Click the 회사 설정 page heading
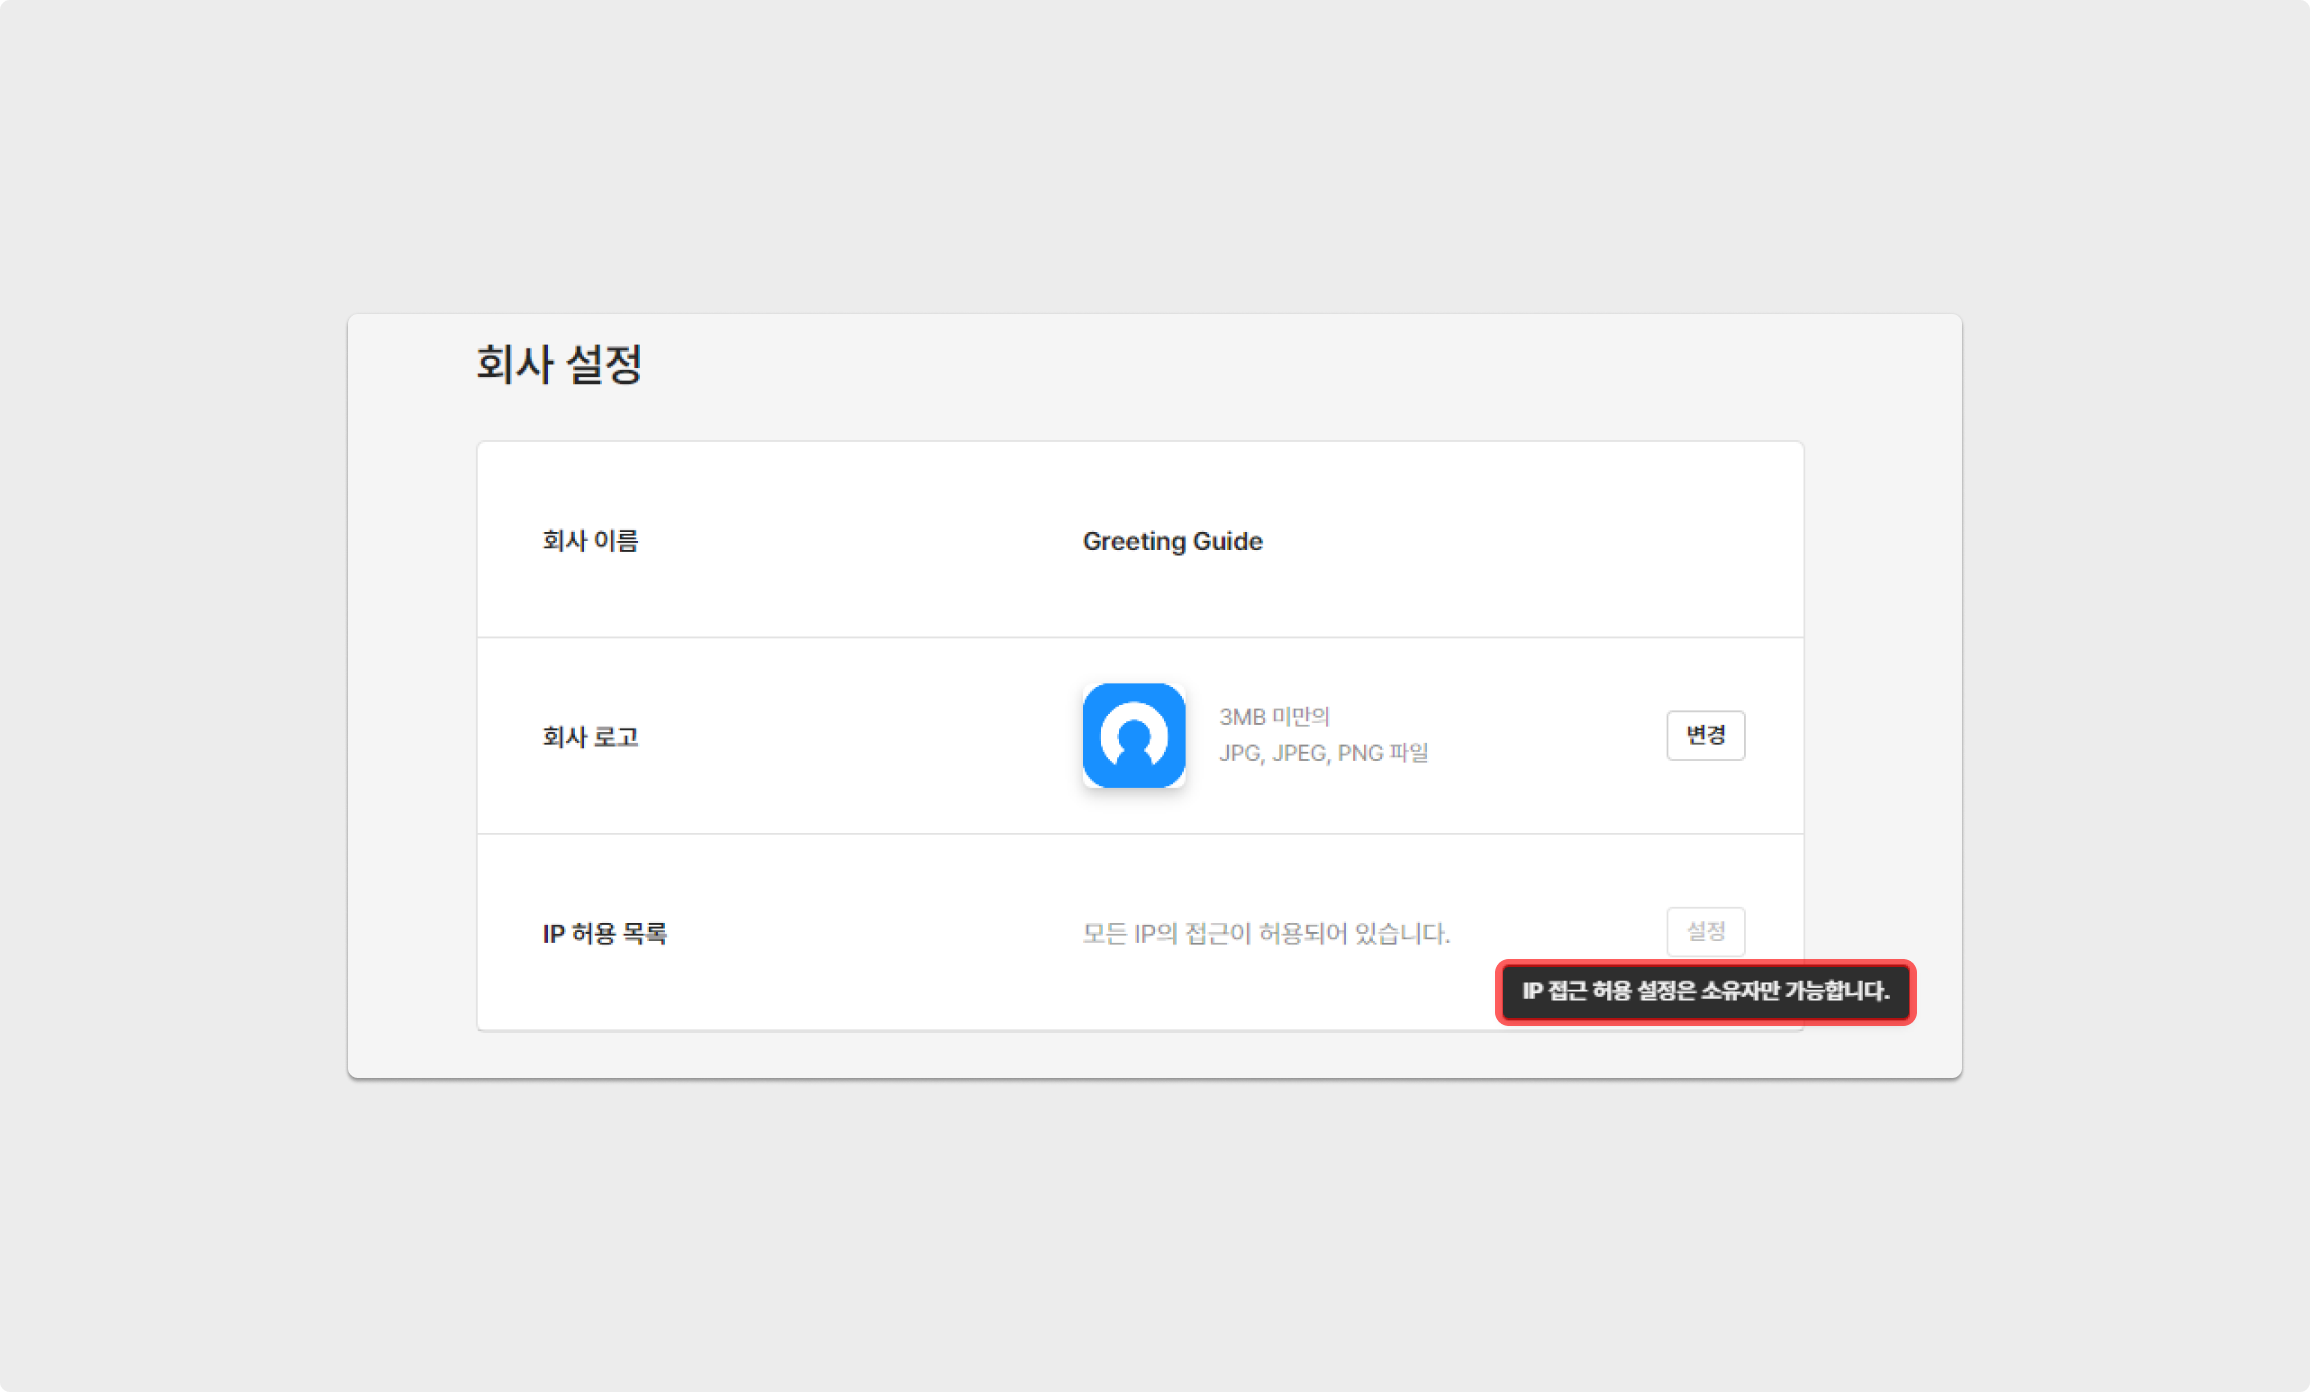This screenshot has width=2310, height=1392. [x=558, y=363]
